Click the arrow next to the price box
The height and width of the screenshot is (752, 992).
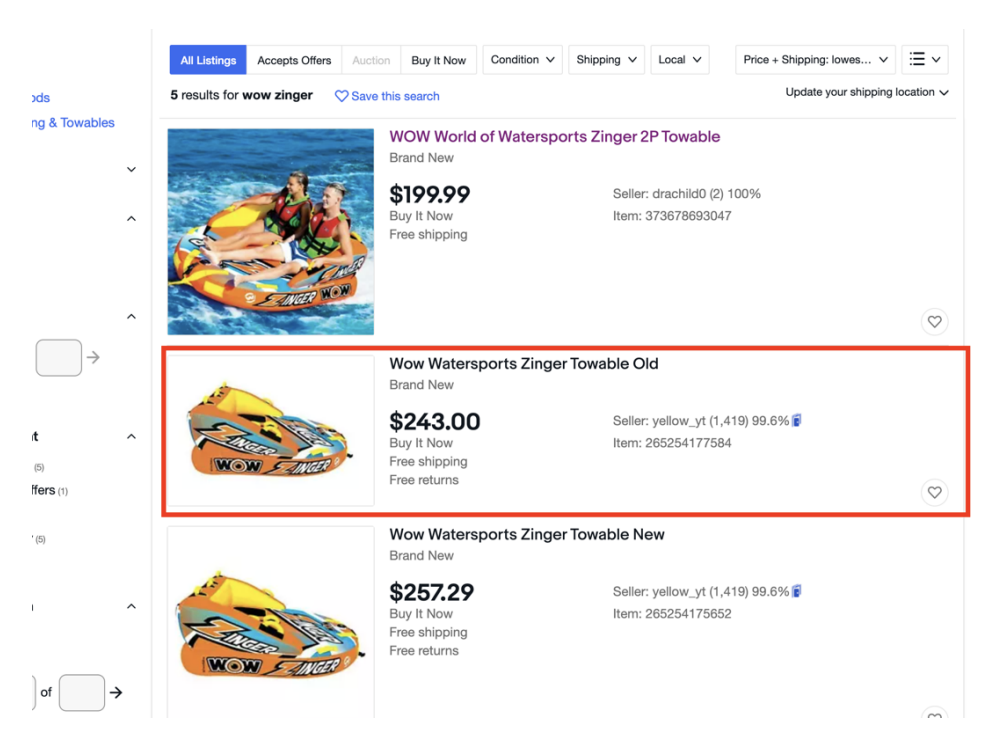pos(93,357)
